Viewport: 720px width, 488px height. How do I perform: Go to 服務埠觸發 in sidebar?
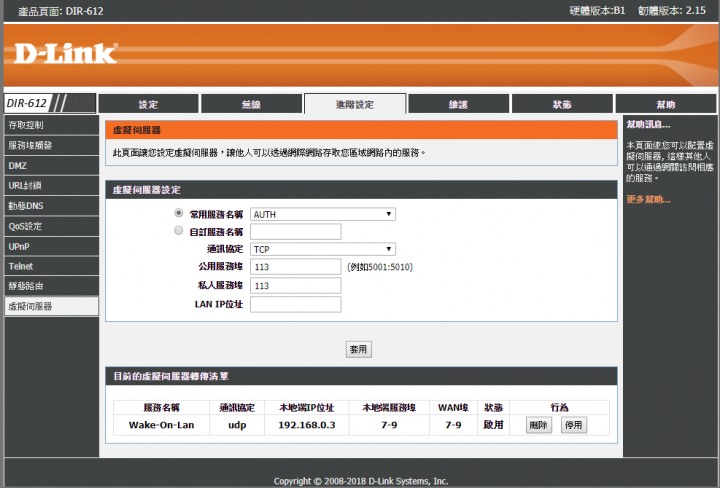(x=51, y=146)
